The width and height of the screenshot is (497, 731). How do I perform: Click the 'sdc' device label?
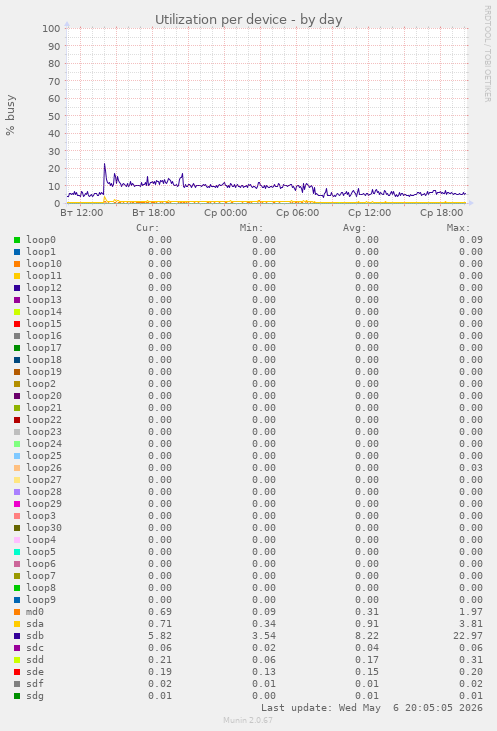click(35, 648)
